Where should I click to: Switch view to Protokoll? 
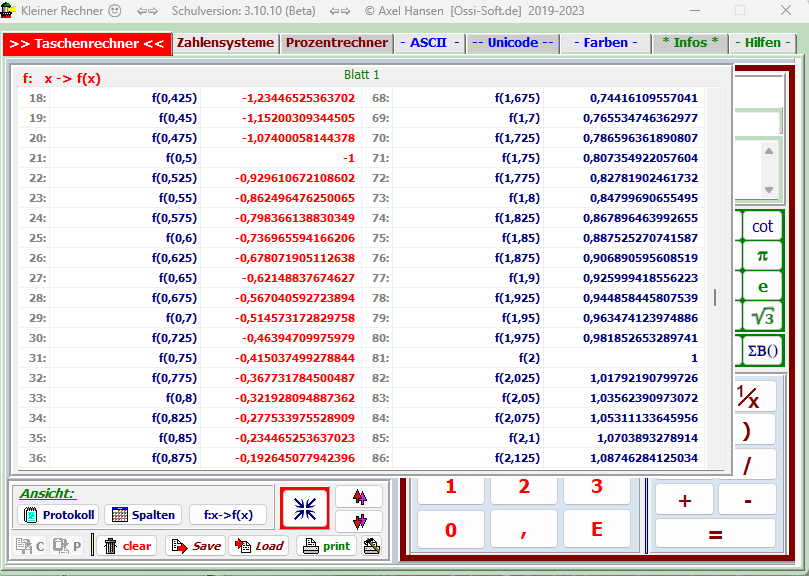pyautogui.click(x=58, y=515)
